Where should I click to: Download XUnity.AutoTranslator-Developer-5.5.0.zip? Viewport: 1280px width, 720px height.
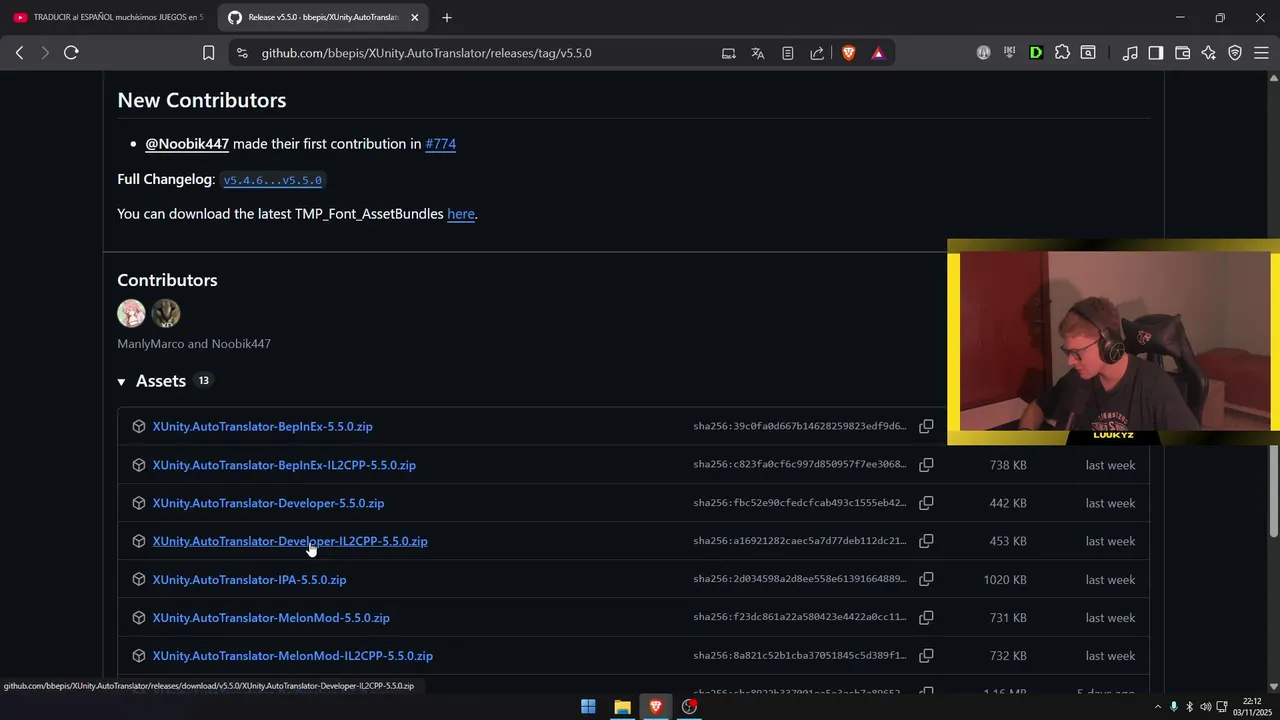(x=268, y=503)
